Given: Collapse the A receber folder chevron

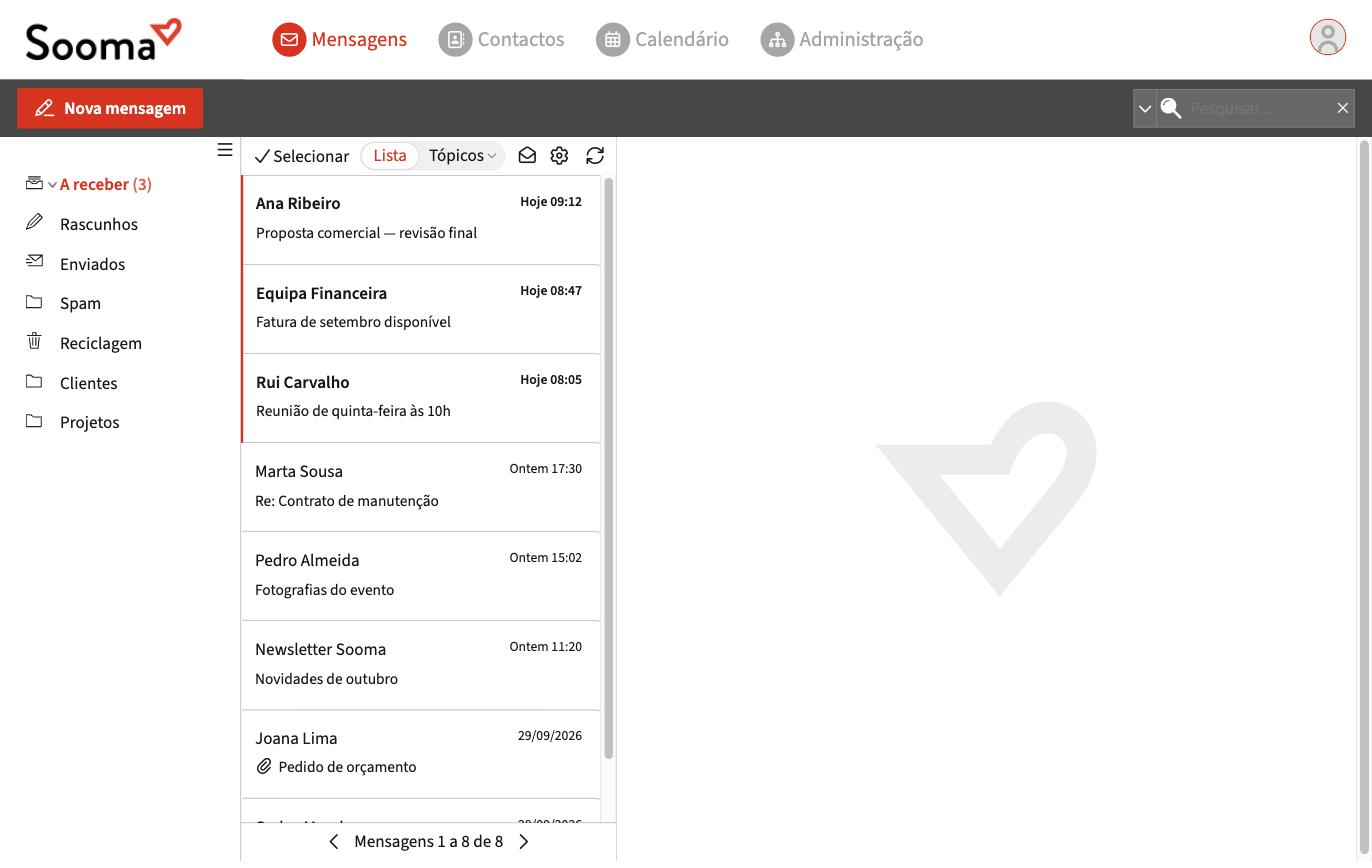Looking at the screenshot, I should (x=52, y=185).
